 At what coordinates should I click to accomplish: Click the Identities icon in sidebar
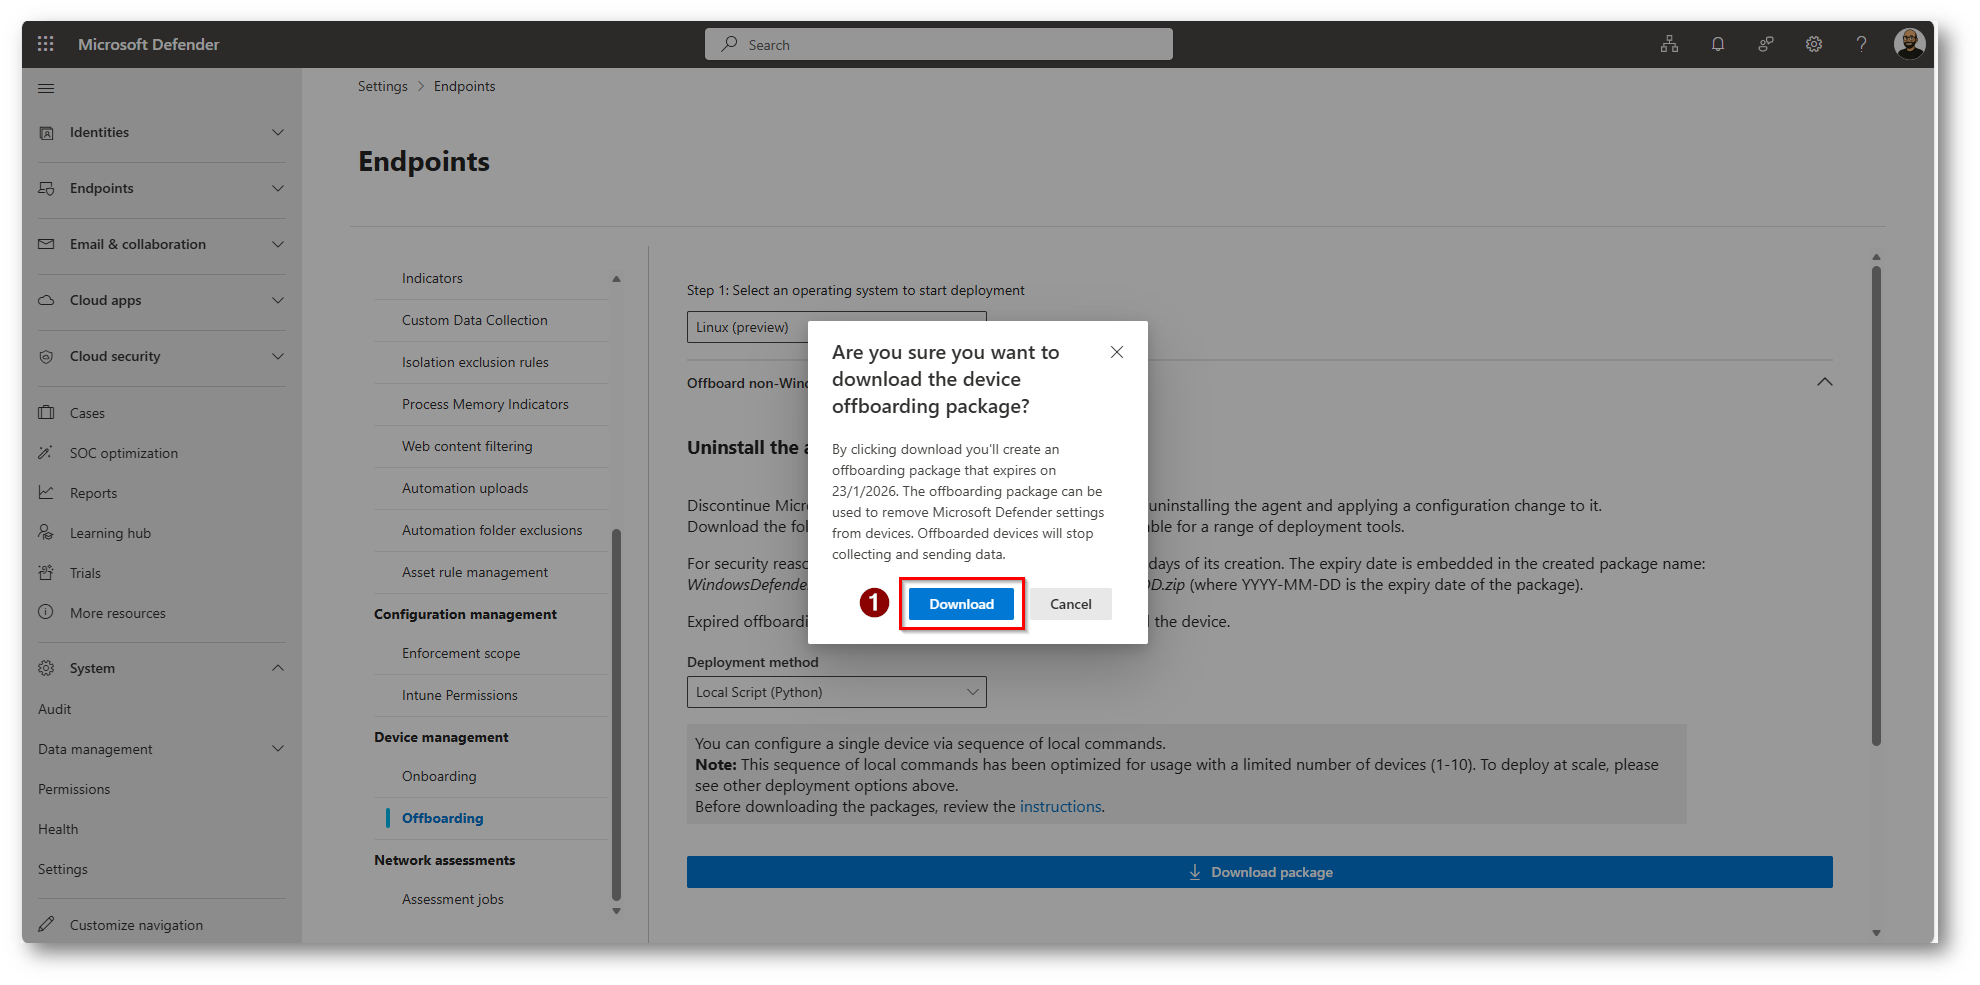click(x=46, y=132)
